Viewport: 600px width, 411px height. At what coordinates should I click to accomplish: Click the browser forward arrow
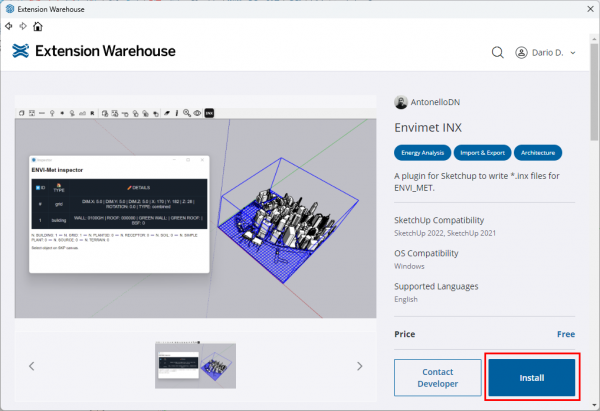22,26
